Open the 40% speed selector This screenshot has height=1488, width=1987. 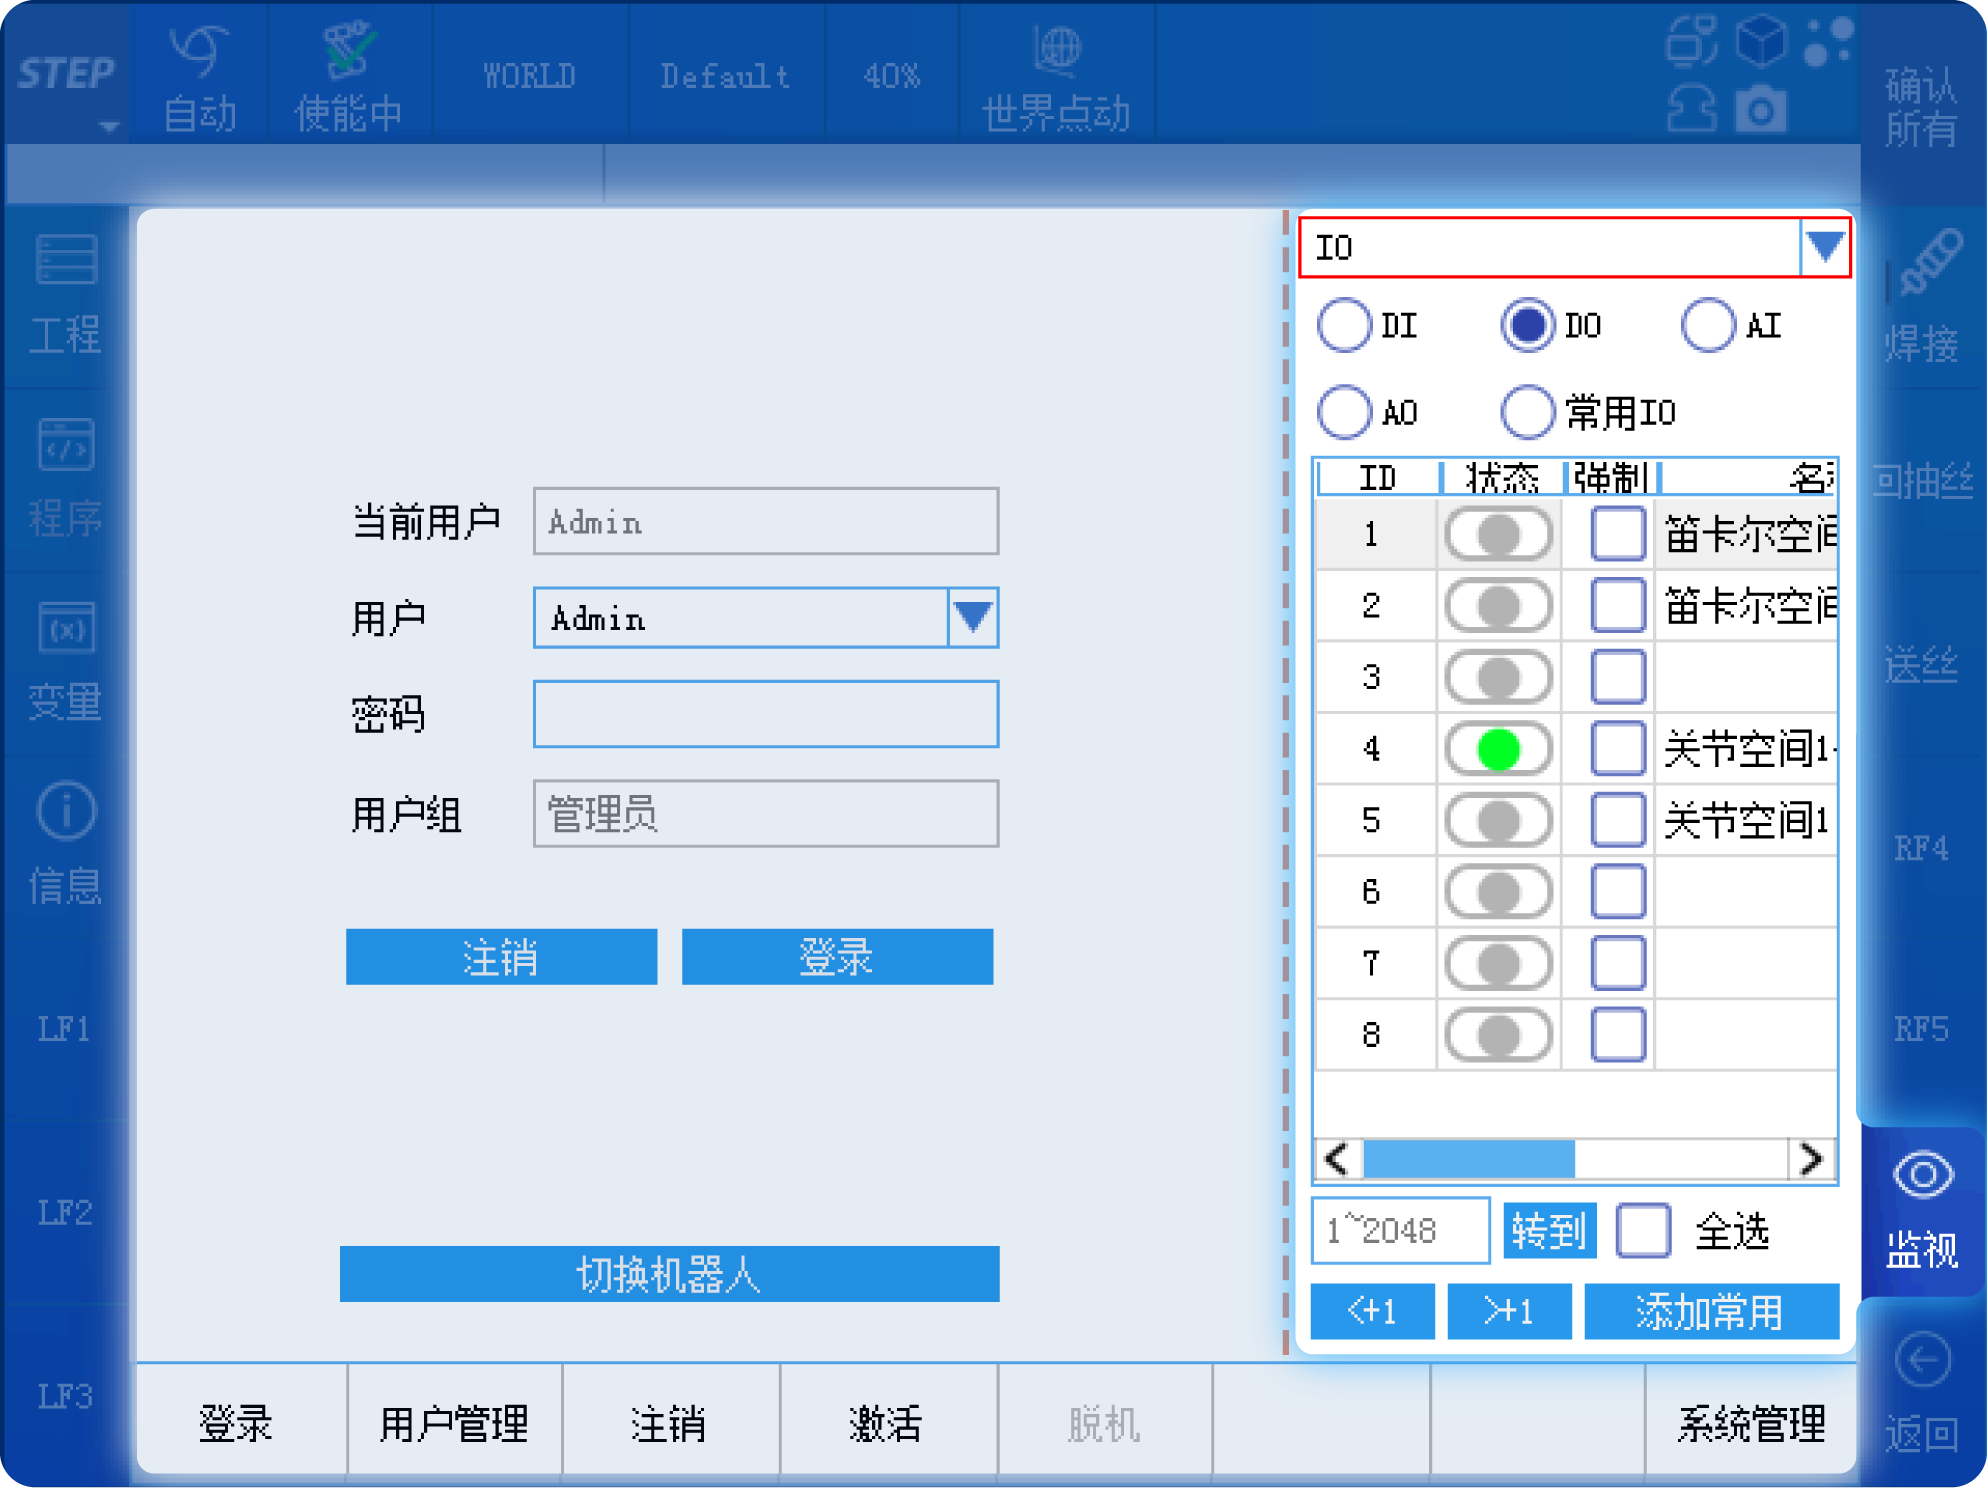coord(892,75)
